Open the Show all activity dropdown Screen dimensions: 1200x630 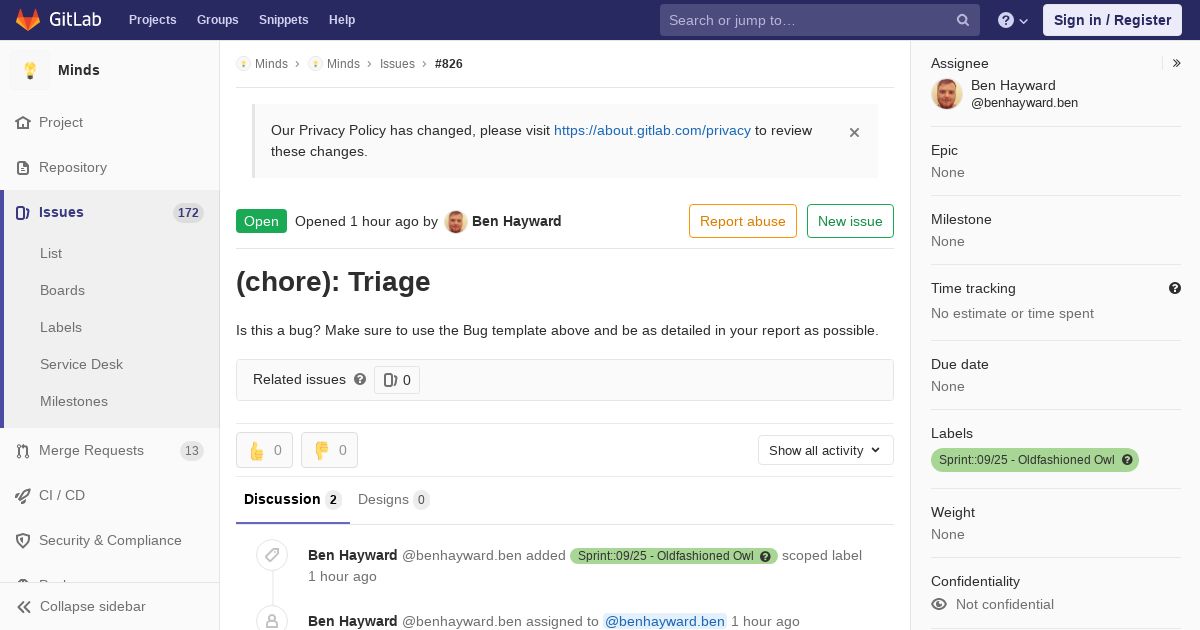coord(826,450)
